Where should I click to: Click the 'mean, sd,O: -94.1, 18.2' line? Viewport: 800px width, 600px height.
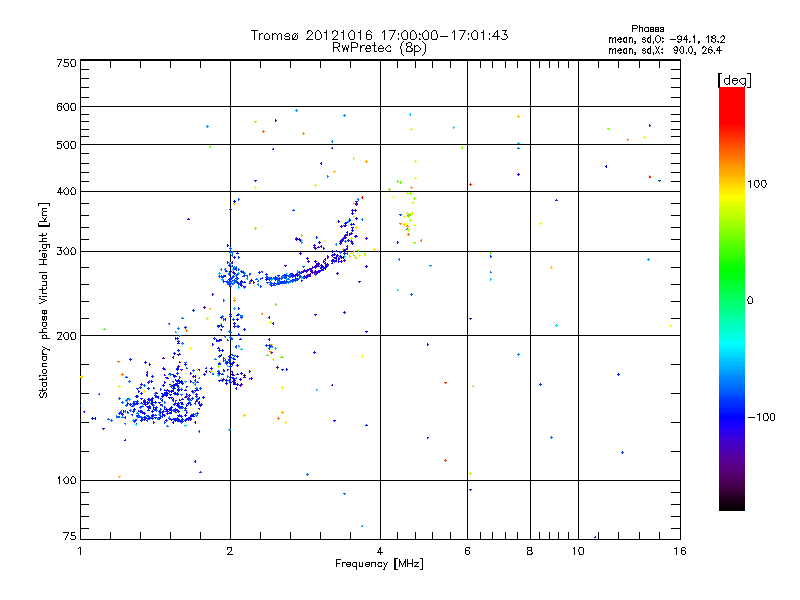coord(667,39)
